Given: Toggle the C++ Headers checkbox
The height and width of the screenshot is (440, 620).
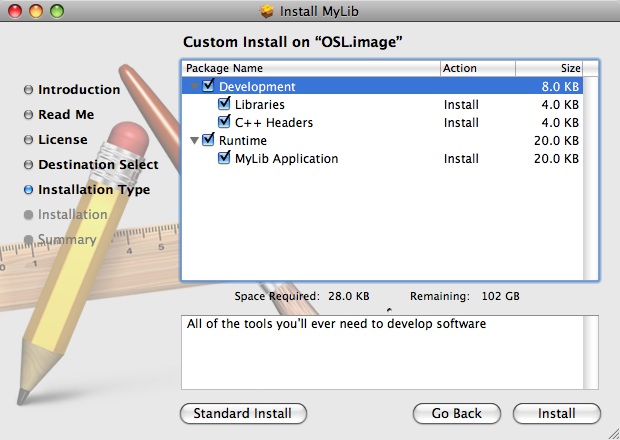Looking at the screenshot, I should (224, 122).
